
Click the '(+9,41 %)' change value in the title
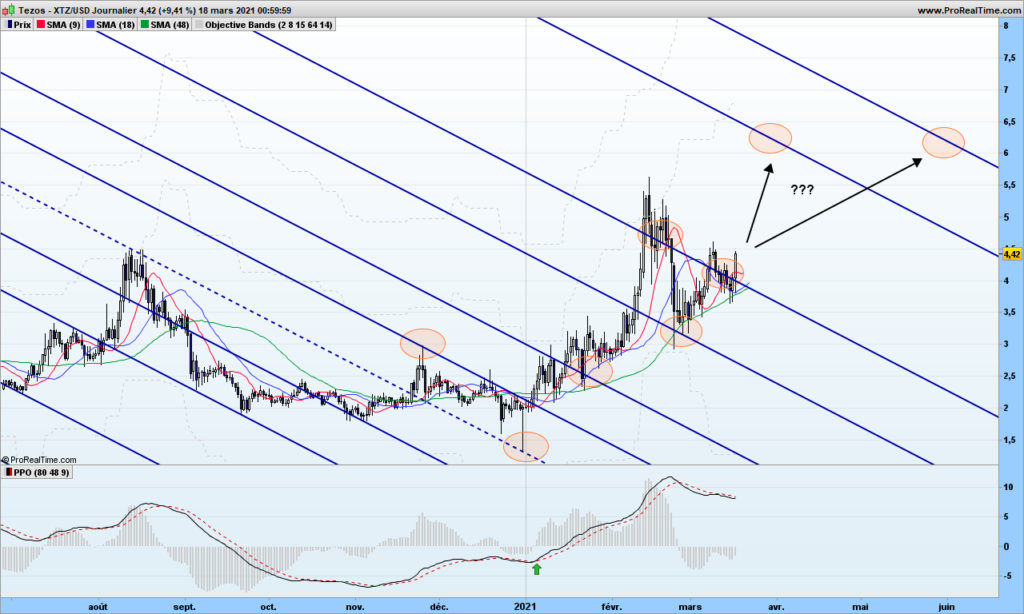pyautogui.click(x=177, y=10)
